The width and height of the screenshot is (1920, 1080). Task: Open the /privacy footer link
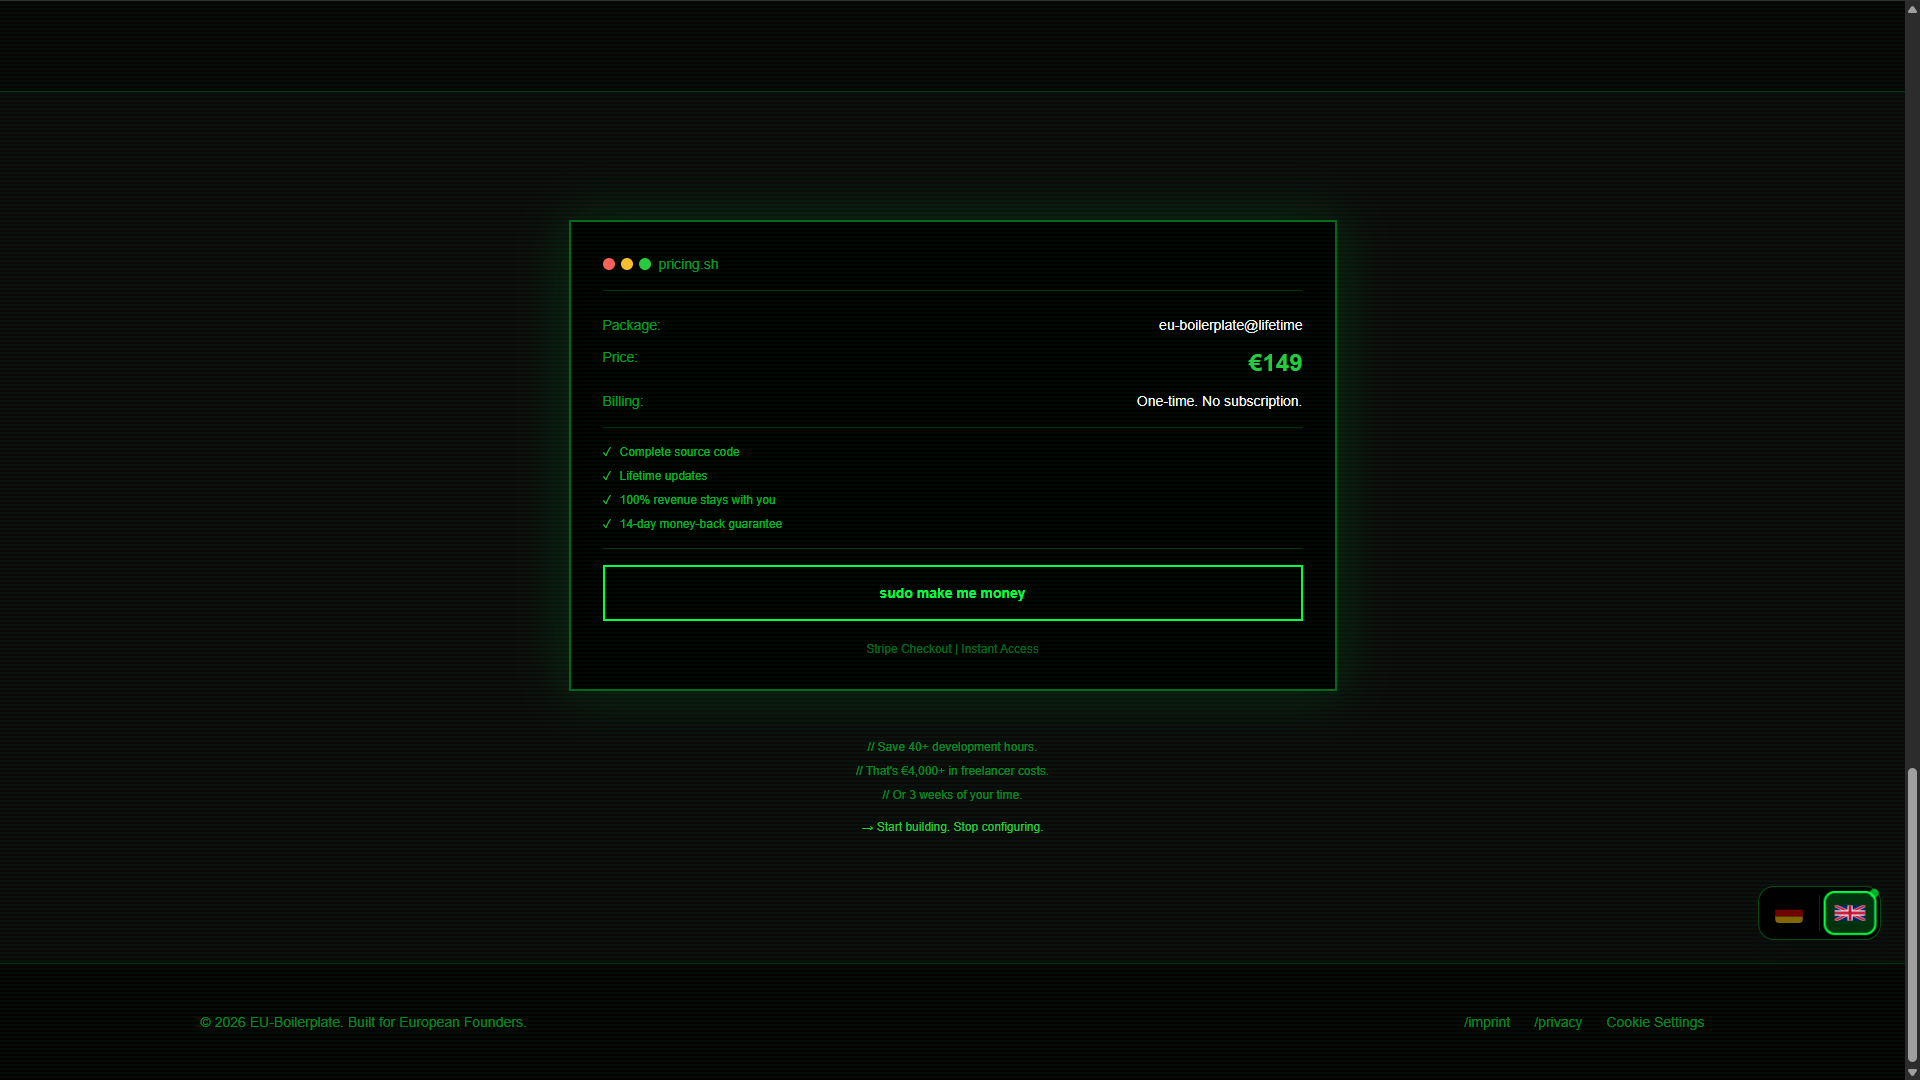coord(1558,1022)
